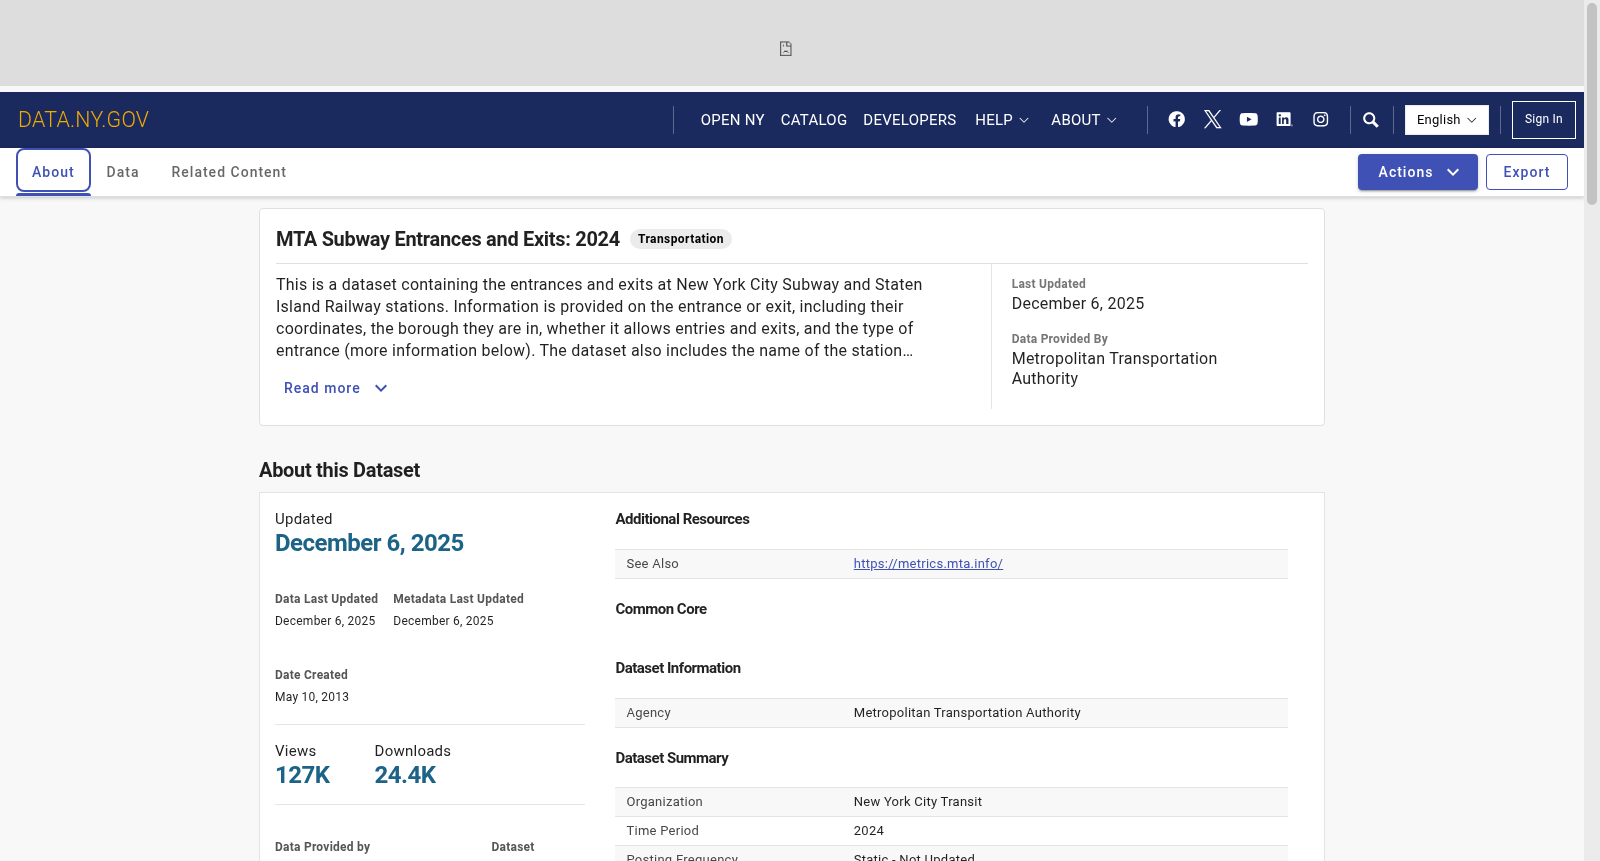Viewport: 1600px width, 861px height.
Task: Open the YouTube social icon
Action: click(1249, 119)
